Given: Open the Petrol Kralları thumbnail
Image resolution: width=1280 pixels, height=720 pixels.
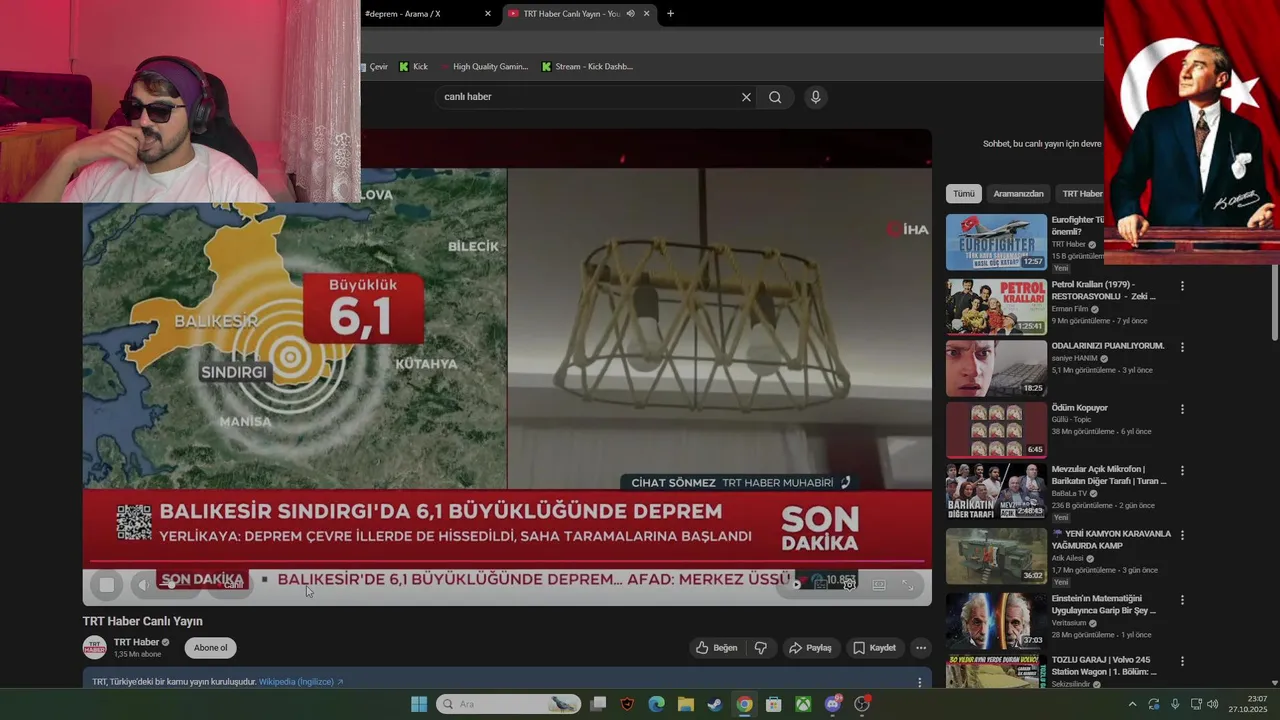Looking at the screenshot, I should coord(996,306).
